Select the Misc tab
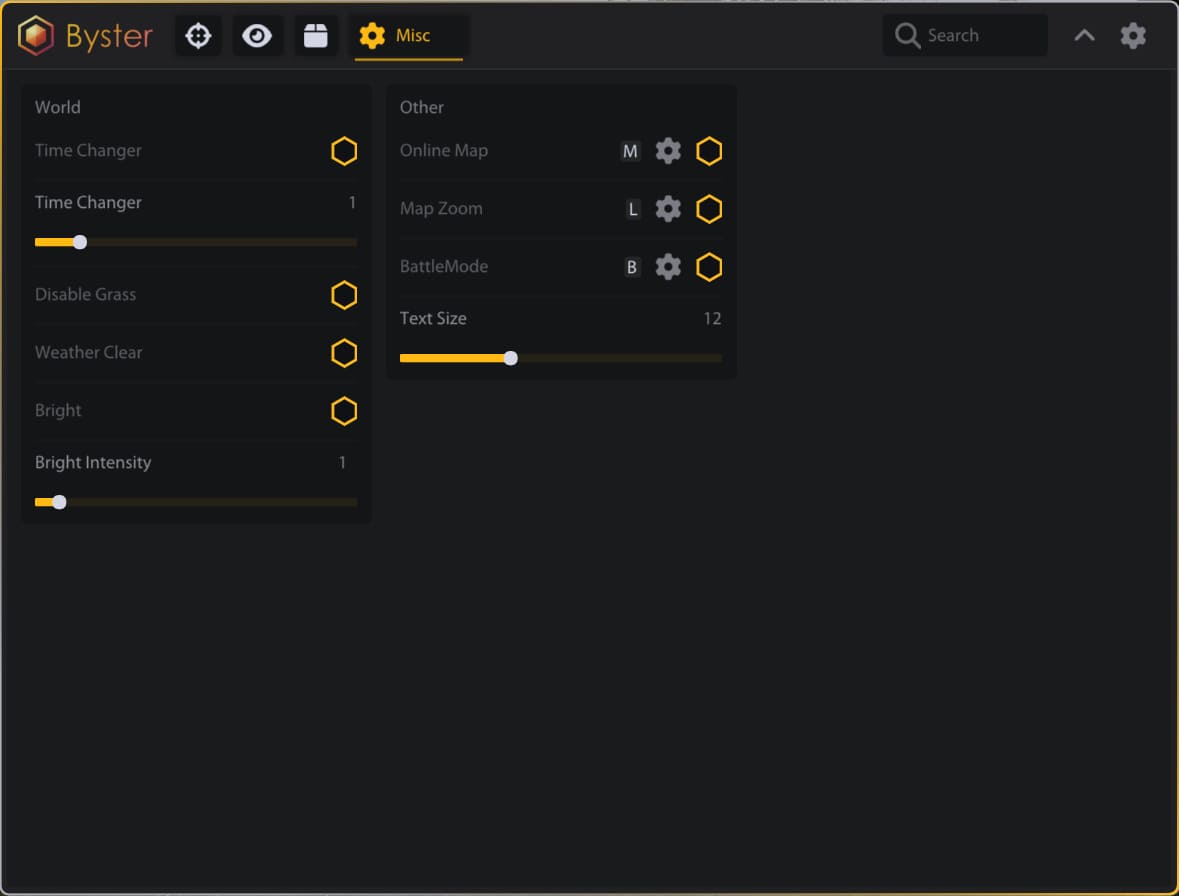The width and height of the screenshot is (1179, 896). point(409,36)
